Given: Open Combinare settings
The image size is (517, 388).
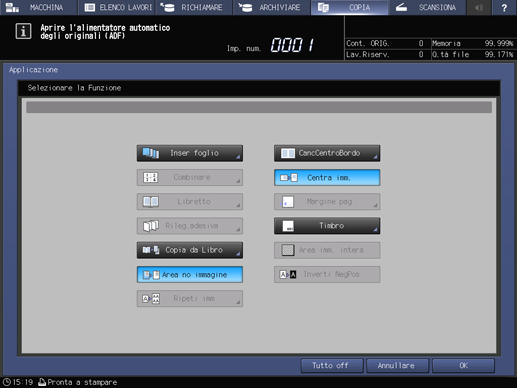Looking at the screenshot, I should (190, 177).
